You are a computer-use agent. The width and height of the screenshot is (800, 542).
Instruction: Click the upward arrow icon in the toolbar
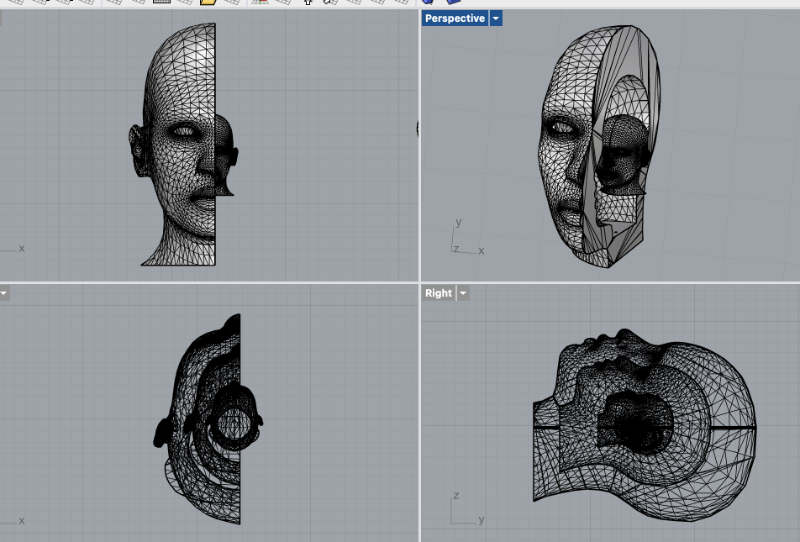pos(308,3)
